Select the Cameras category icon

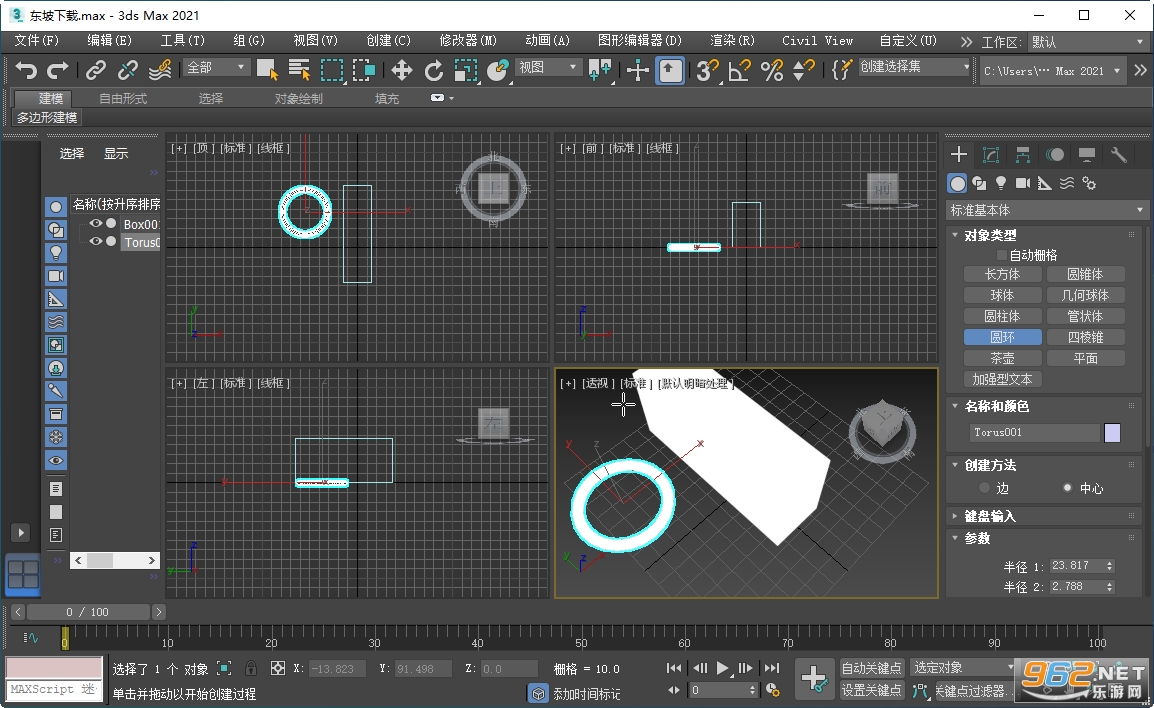1023,183
